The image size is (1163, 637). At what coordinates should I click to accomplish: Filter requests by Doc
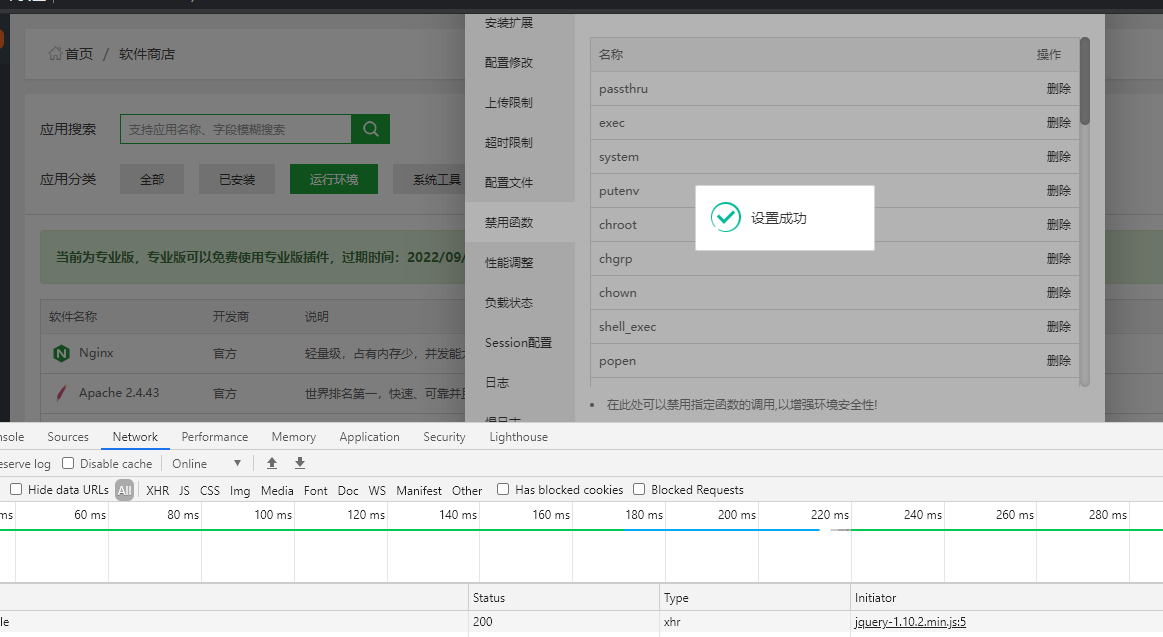coord(348,490)
